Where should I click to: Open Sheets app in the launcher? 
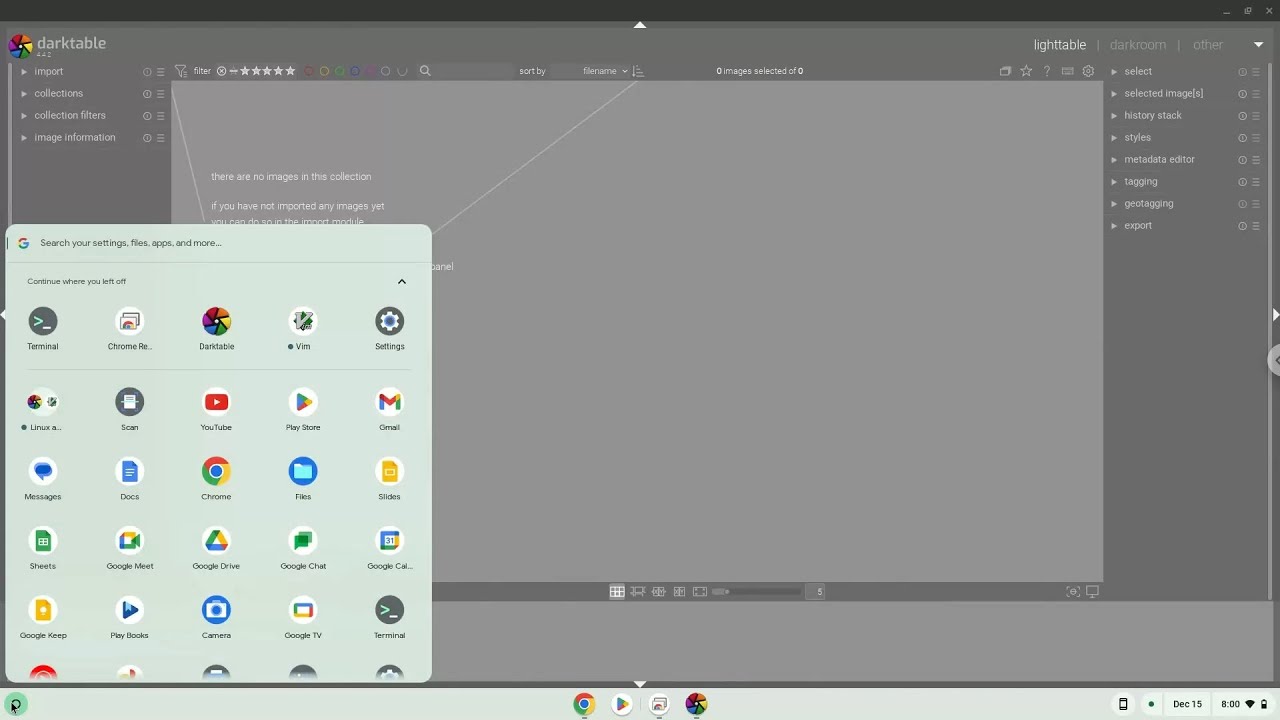pyautogui.click(x=43, y=549)
